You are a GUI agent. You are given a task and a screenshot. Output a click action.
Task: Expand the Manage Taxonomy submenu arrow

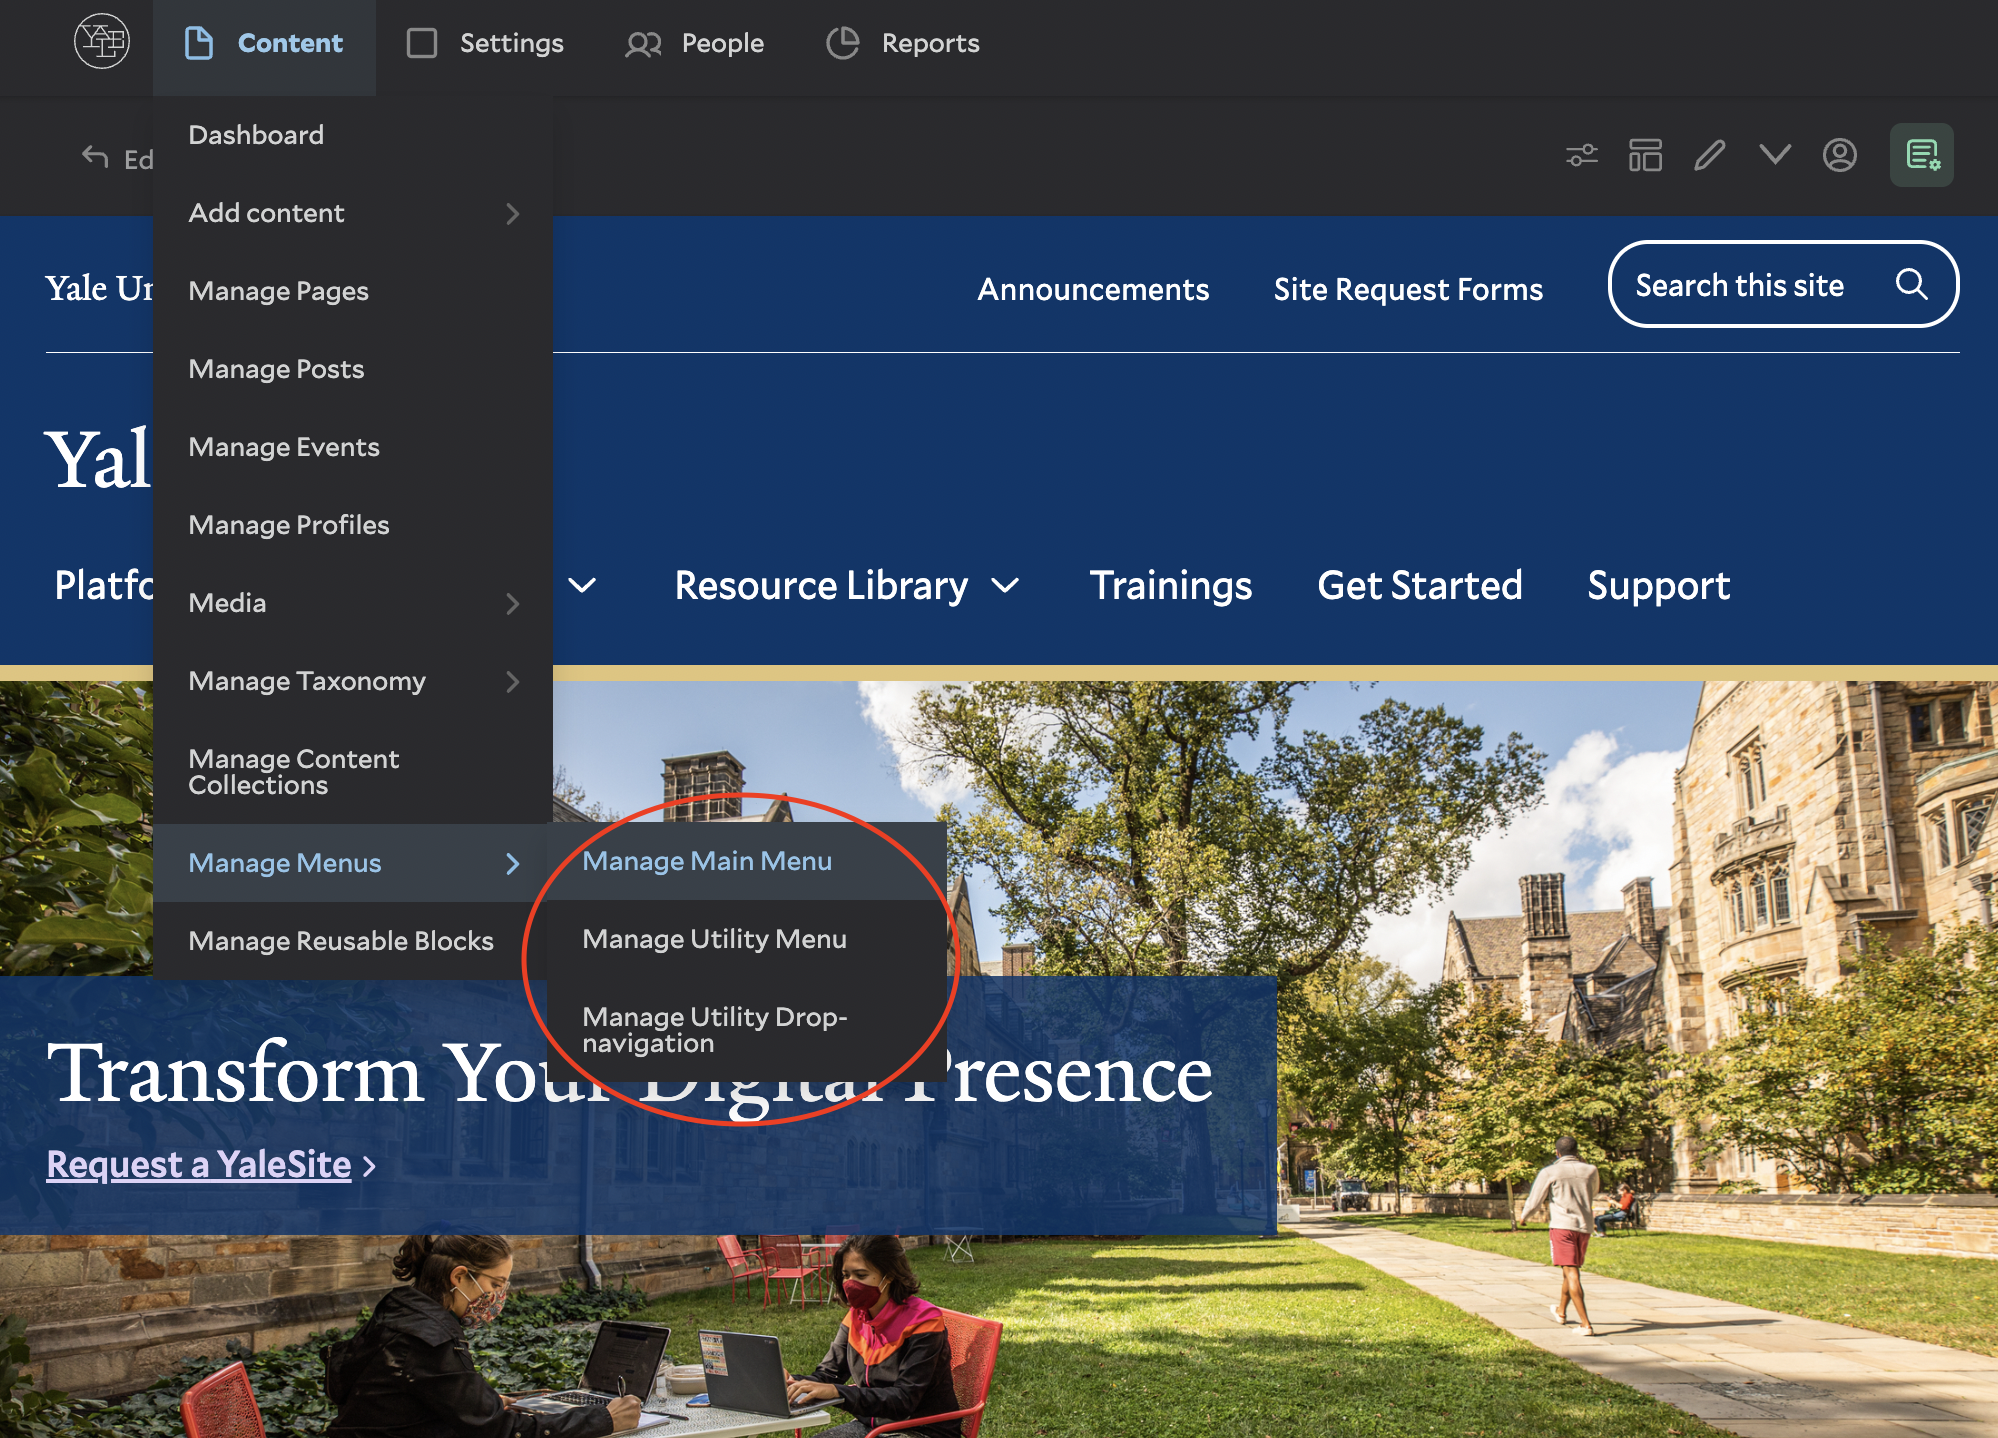coord(513,681)
